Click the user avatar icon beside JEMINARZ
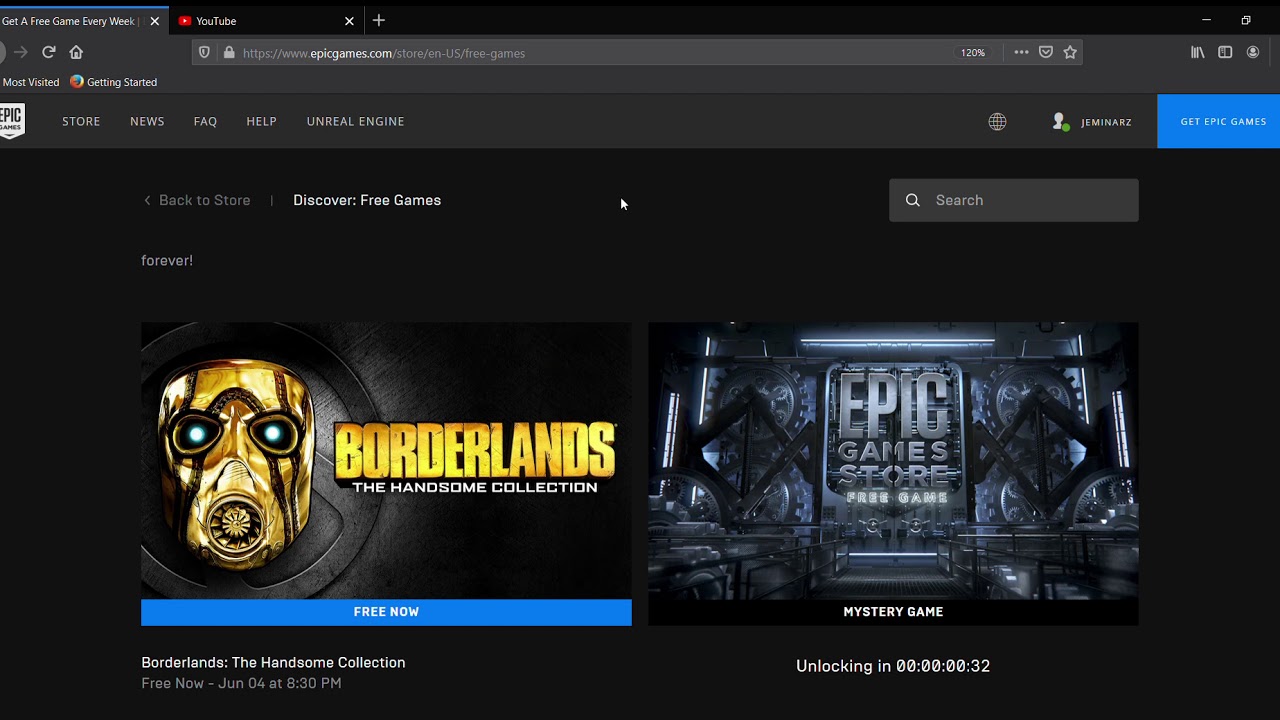 coord(1061,122)
